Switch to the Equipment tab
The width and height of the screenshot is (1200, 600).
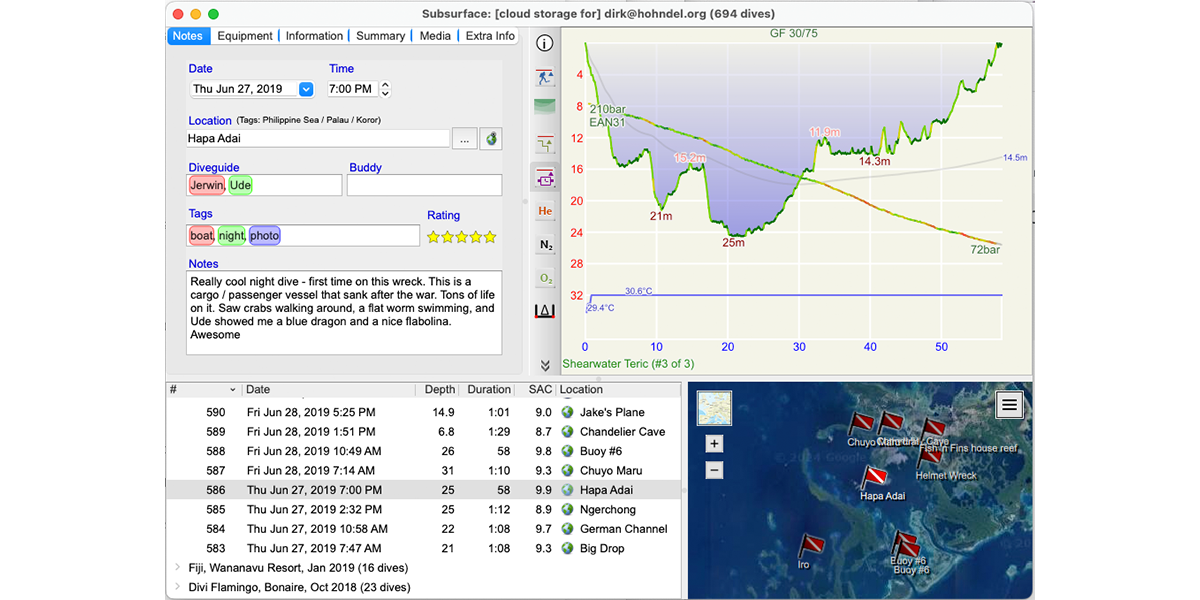245,35
